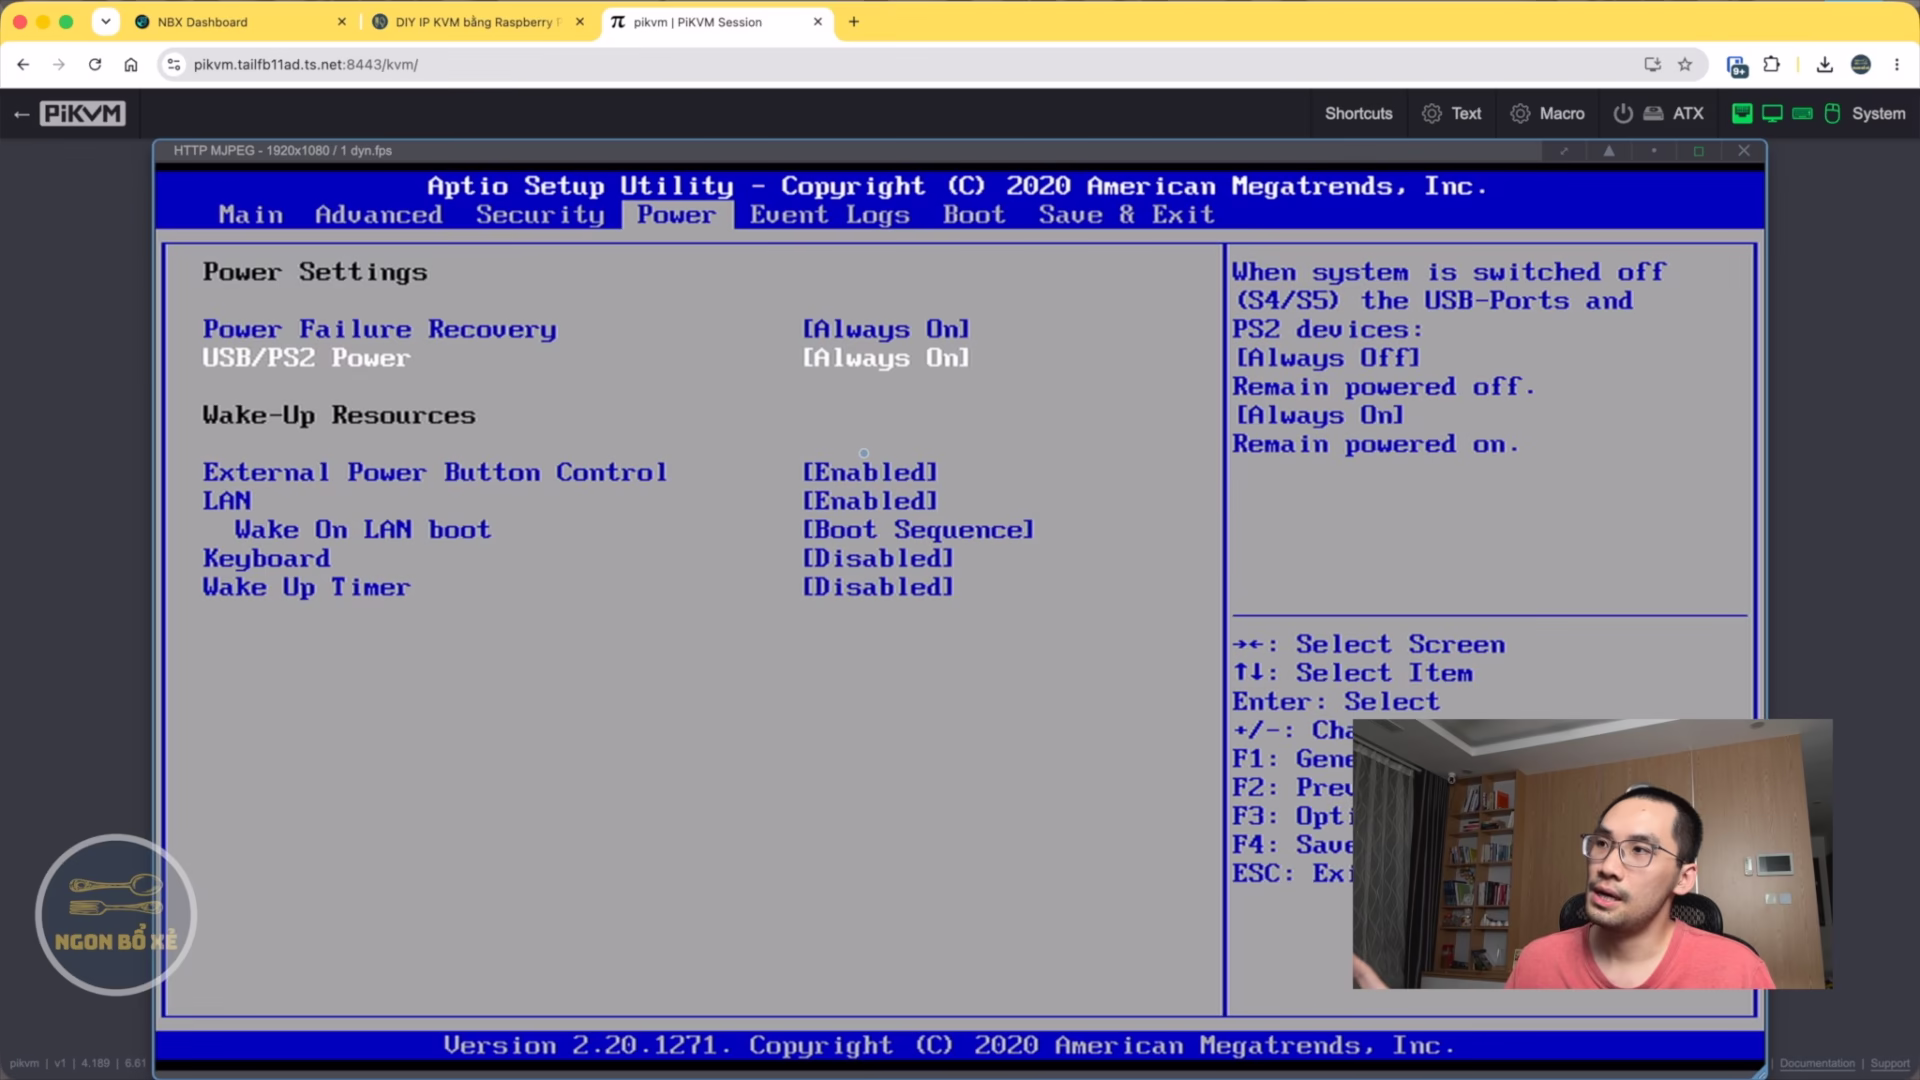Open the Support link

coord(1890,1064)
